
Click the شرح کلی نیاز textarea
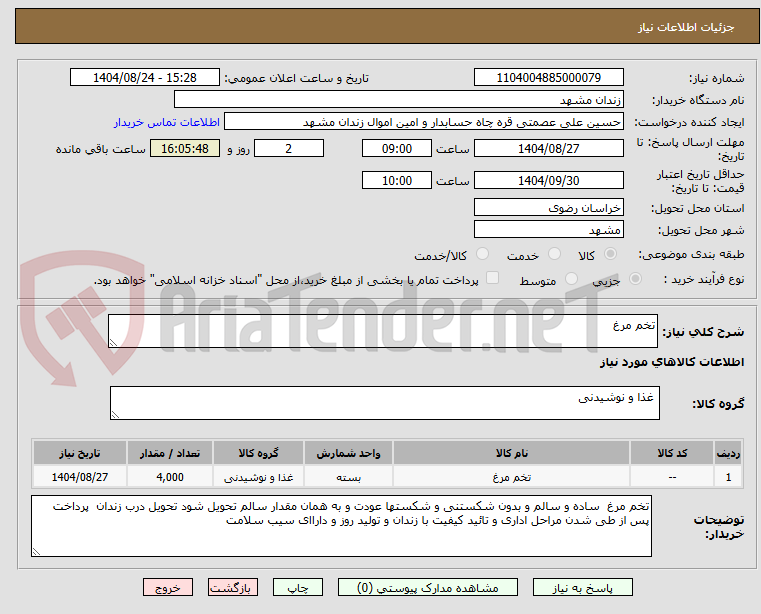383,331
